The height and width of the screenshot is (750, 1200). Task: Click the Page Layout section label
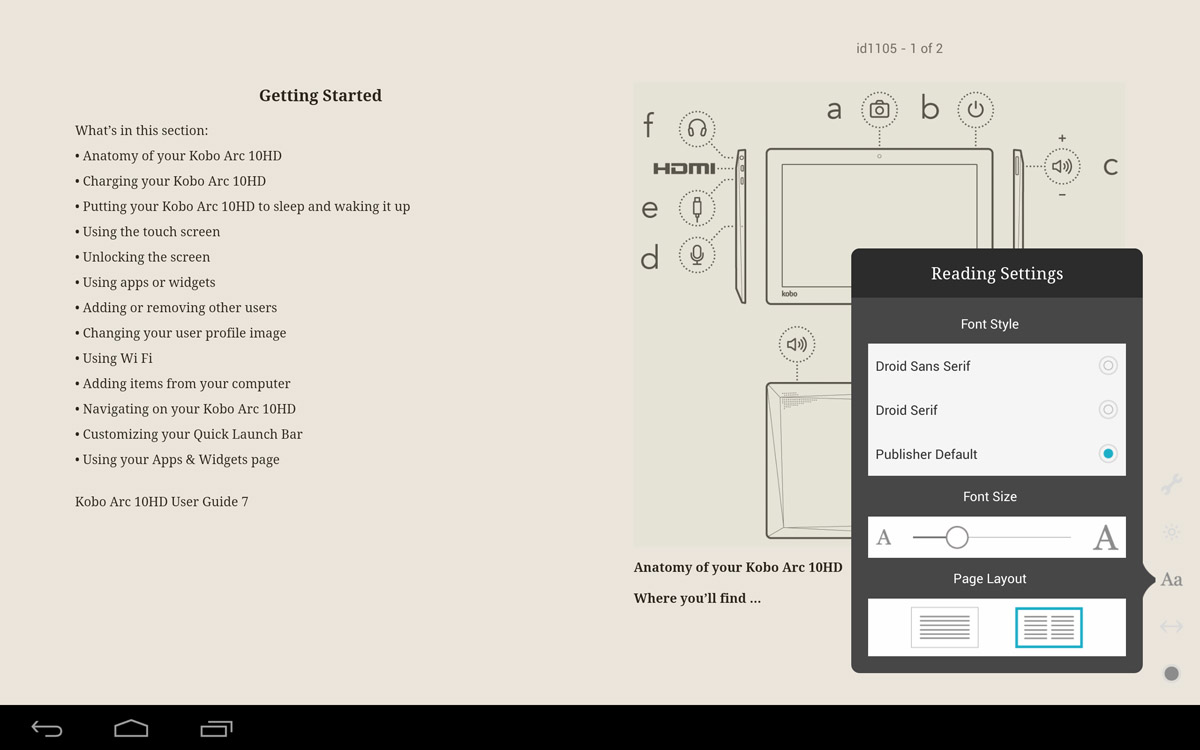[x=990, y=579]
